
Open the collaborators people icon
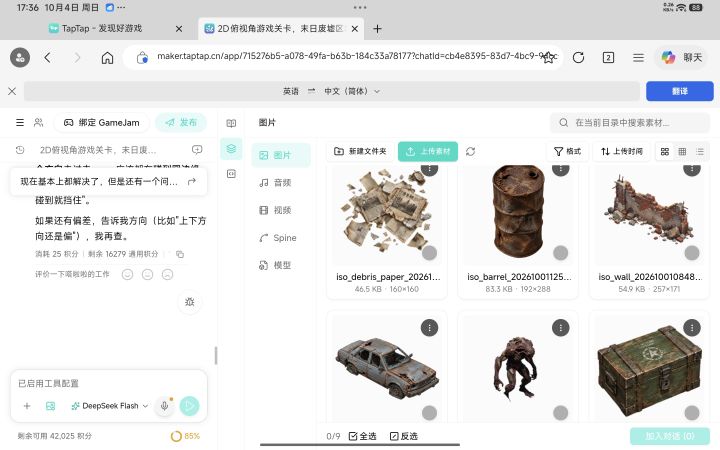39,122
